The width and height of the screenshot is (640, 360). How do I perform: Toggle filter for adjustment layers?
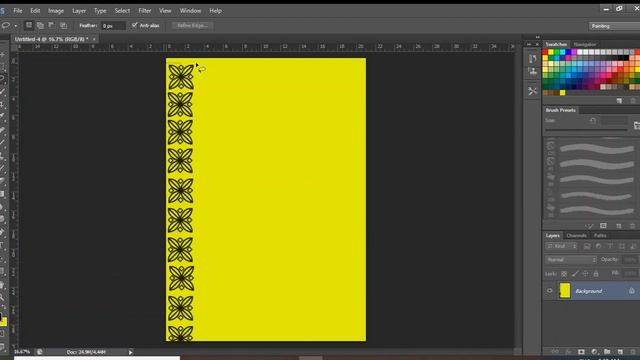click(598, 246)
